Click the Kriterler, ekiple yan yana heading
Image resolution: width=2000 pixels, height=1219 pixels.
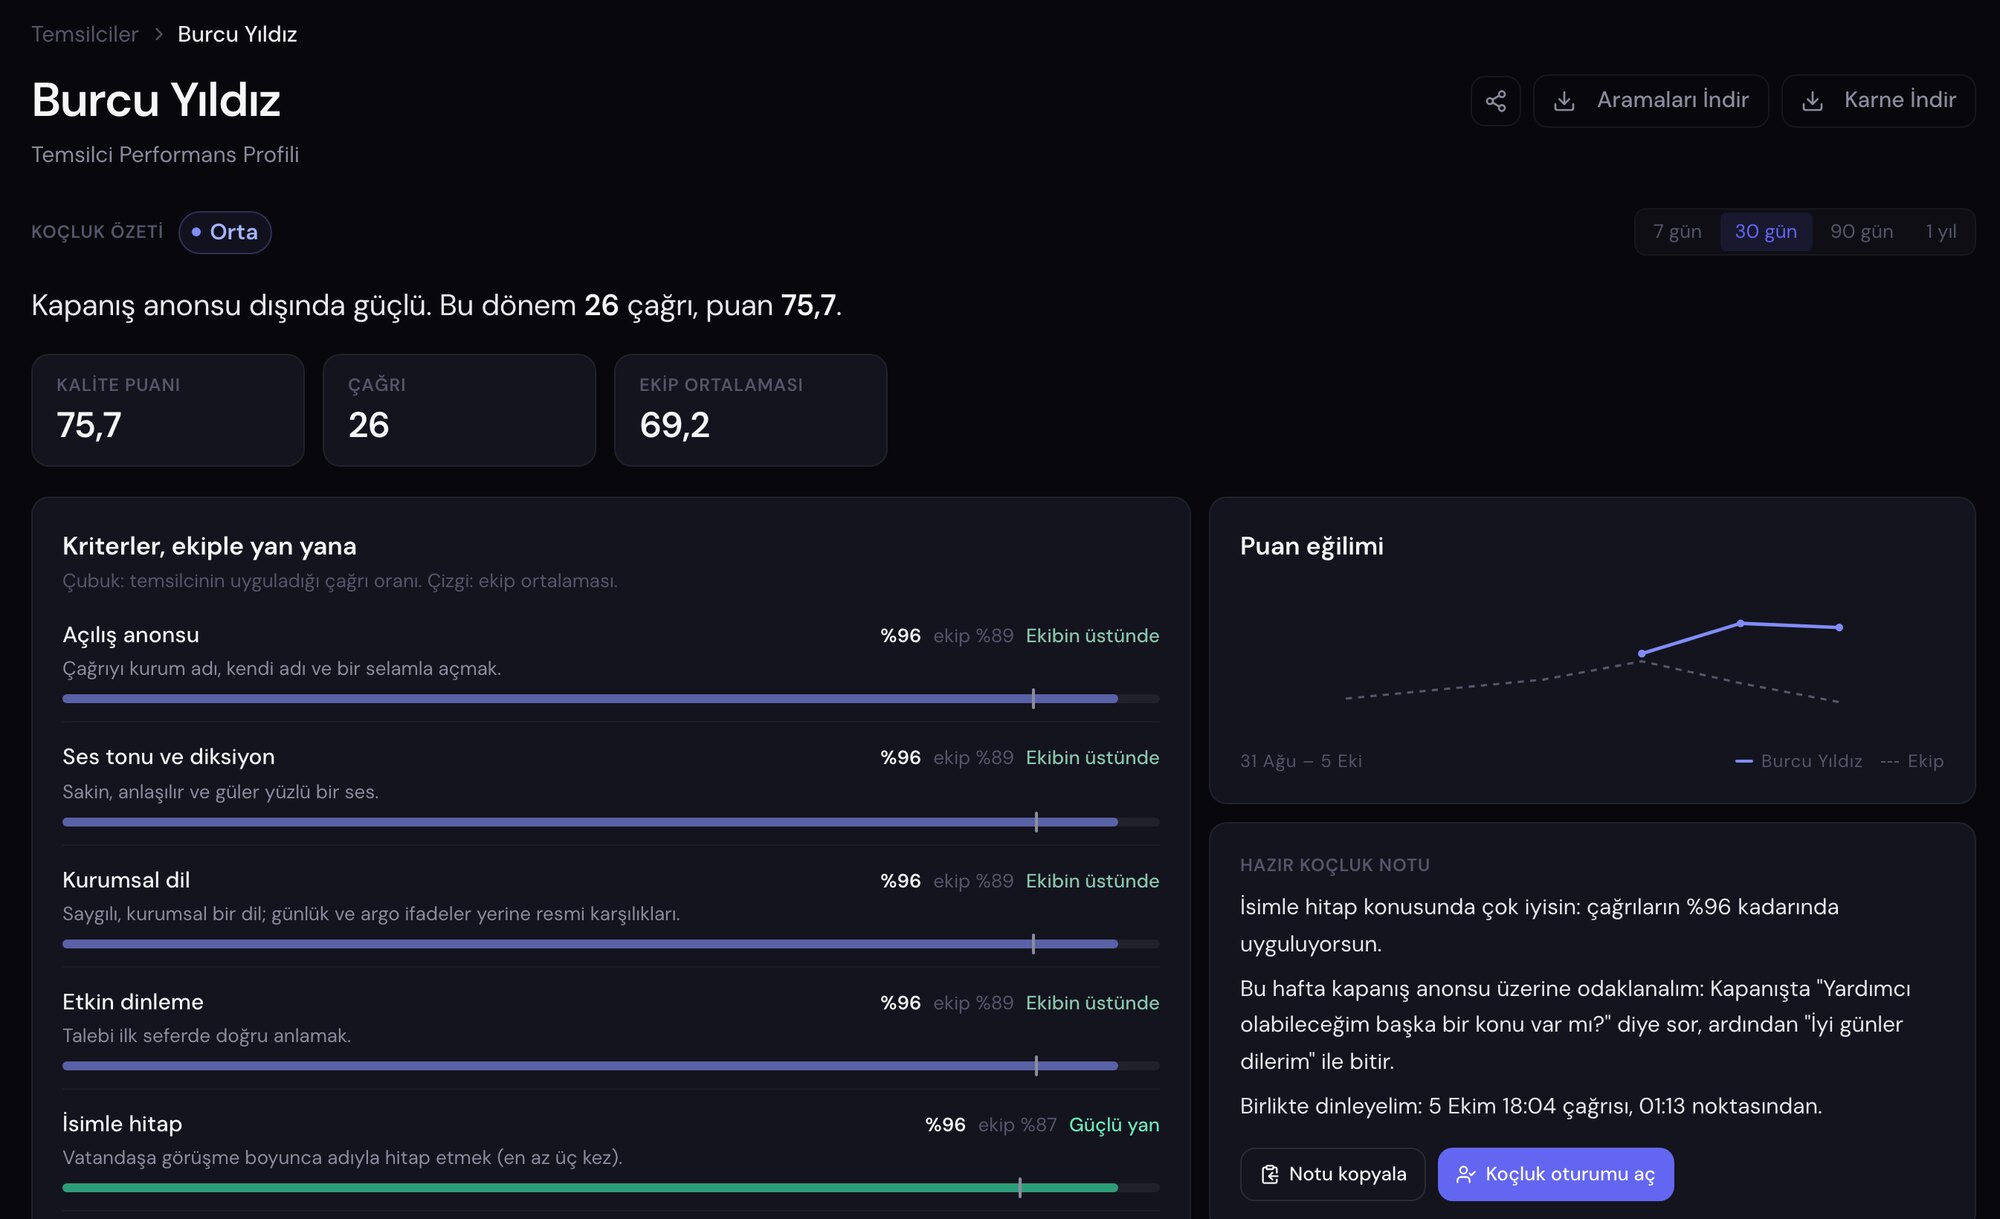coord(209,546)
